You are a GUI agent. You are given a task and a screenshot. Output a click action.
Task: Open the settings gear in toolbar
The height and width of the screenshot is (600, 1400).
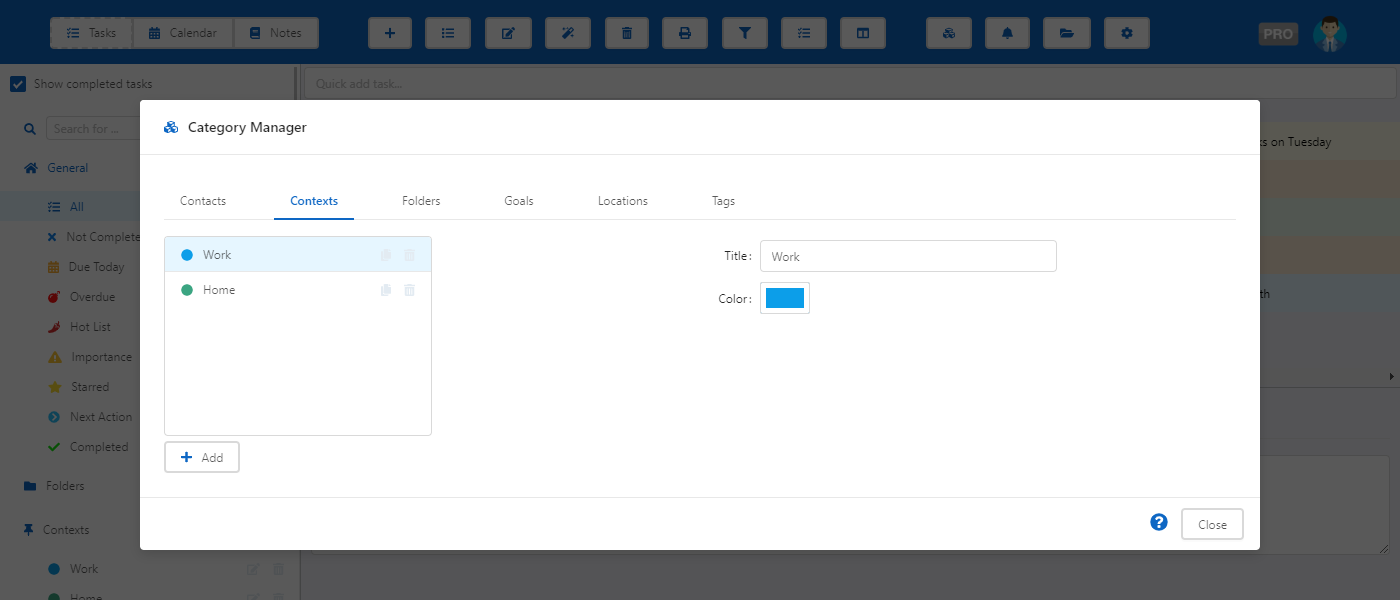tap(1127, 33)
